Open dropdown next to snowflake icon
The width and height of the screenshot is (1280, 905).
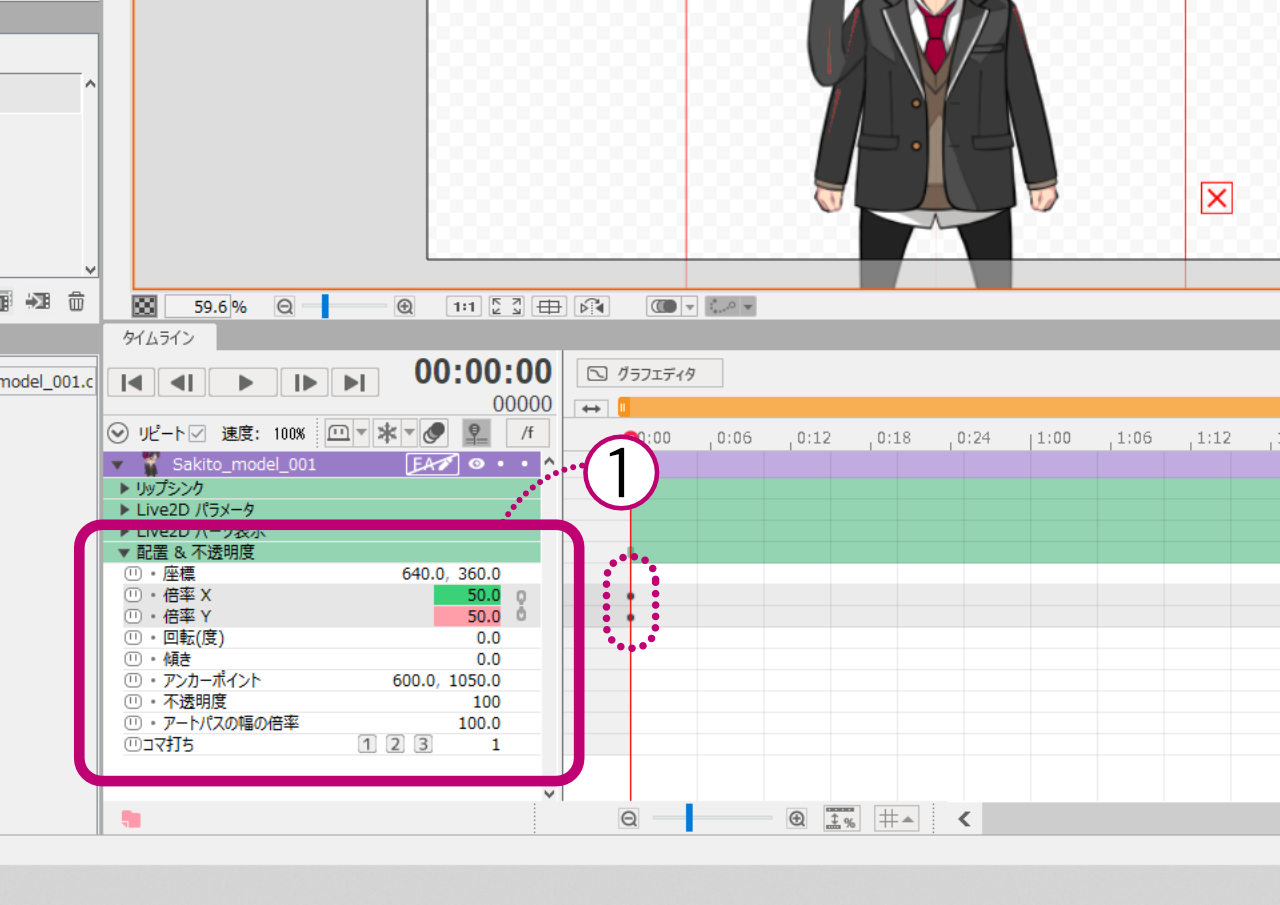click(409, 433)
